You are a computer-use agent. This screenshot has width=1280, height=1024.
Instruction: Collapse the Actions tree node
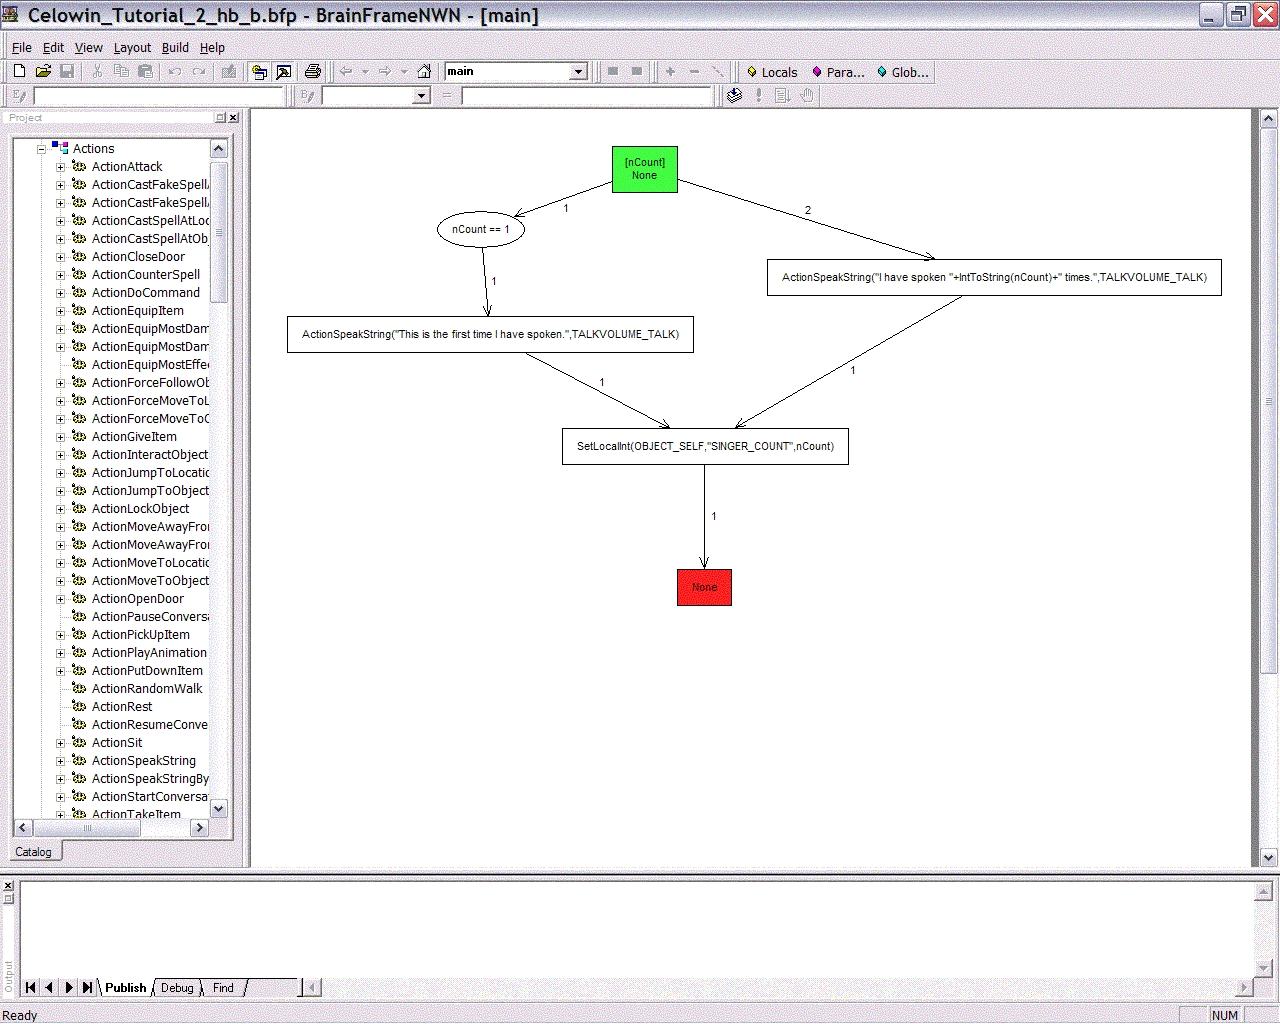tap(42, 149)
